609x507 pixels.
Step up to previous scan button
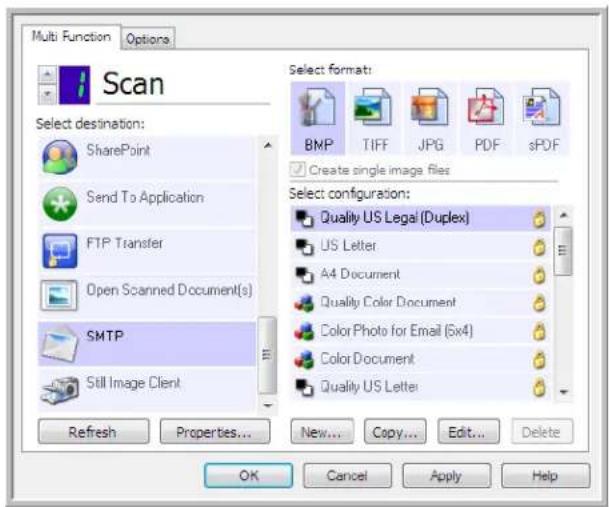click(47, 74)
